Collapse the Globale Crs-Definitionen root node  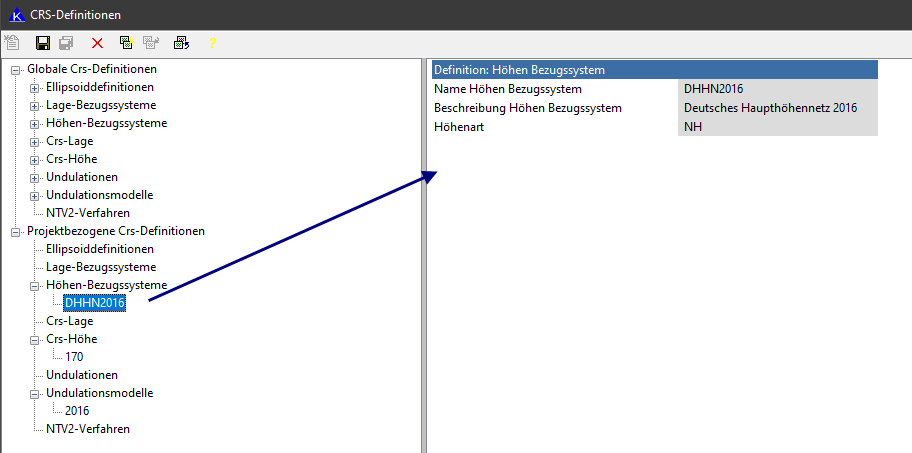16,70
